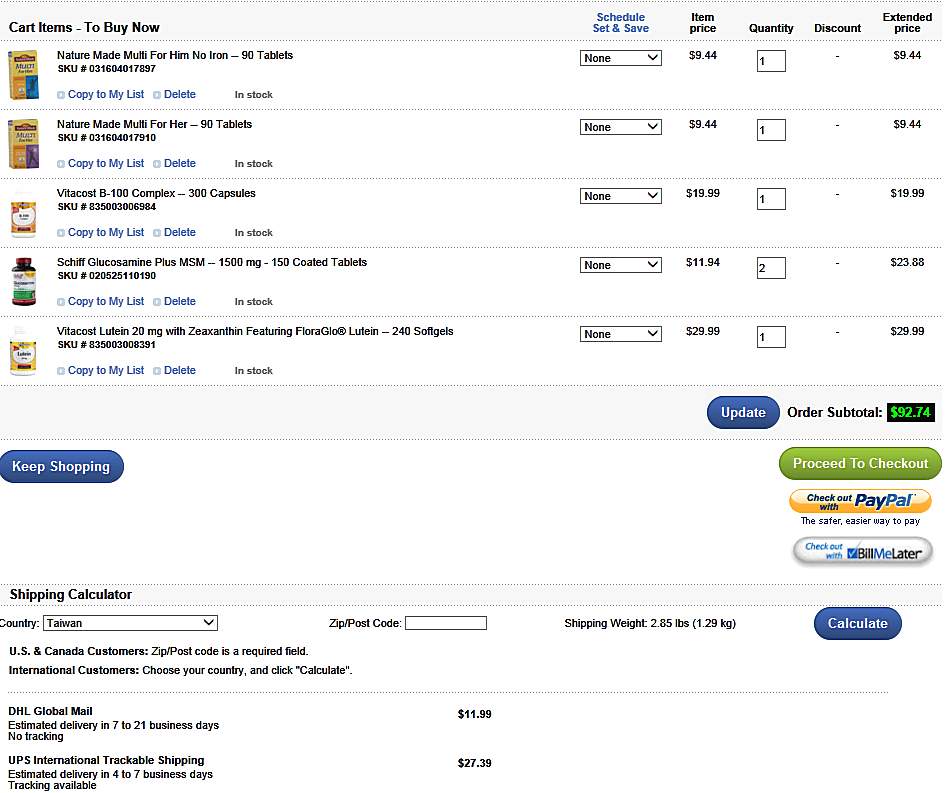The image size is (945, 793).
Task: Click UPS International Trackable Shipping option text
Action: (x=106, y=760)
